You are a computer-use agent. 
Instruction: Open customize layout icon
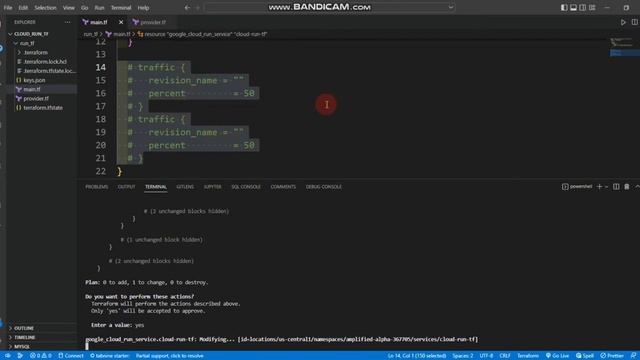coord(592,8)
